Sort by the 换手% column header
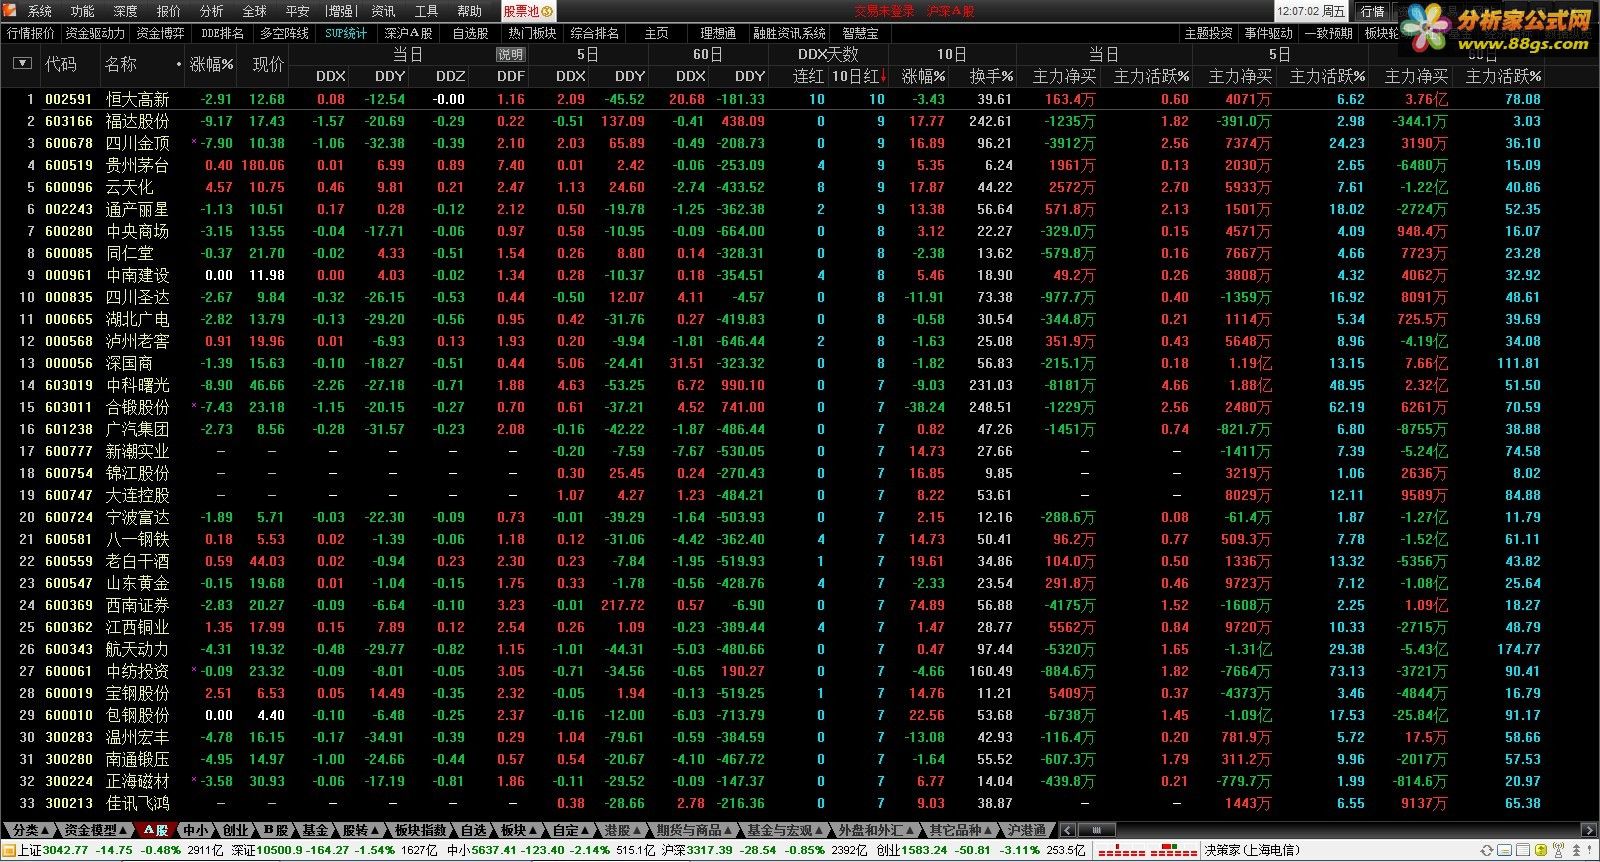The width and height of the screenshot is (1600, 862). tap(991, 76)
